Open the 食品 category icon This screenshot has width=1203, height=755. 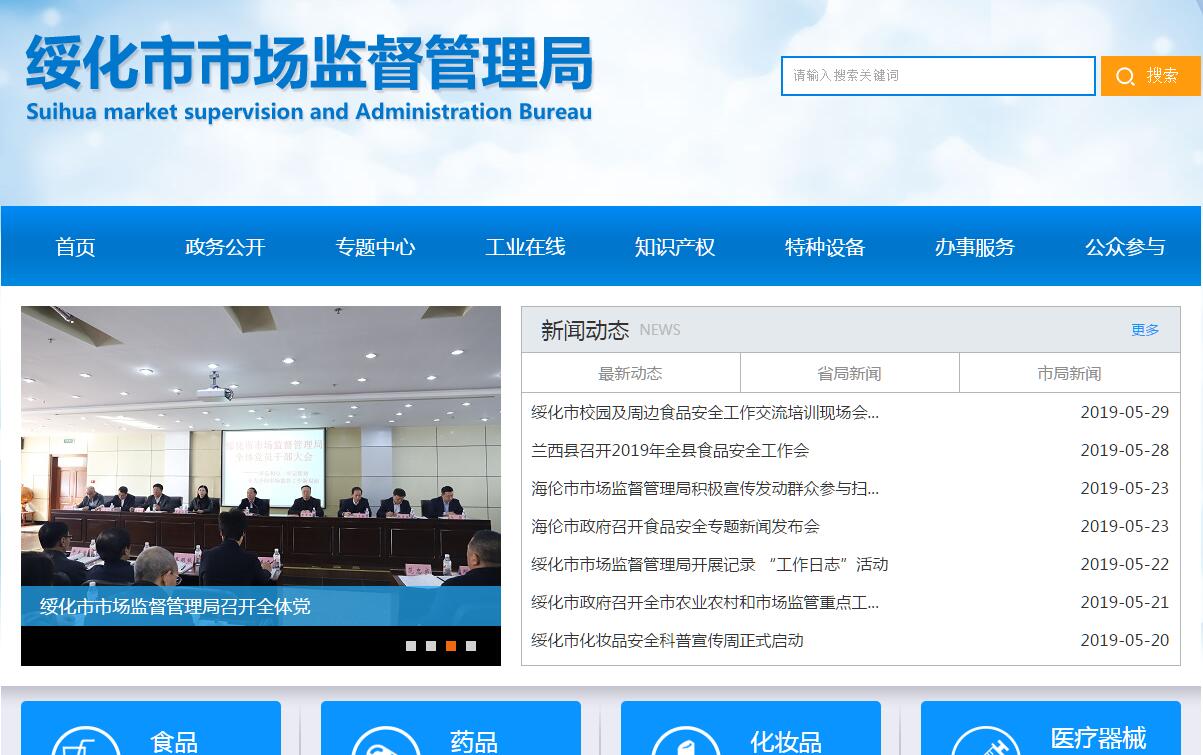86,742
